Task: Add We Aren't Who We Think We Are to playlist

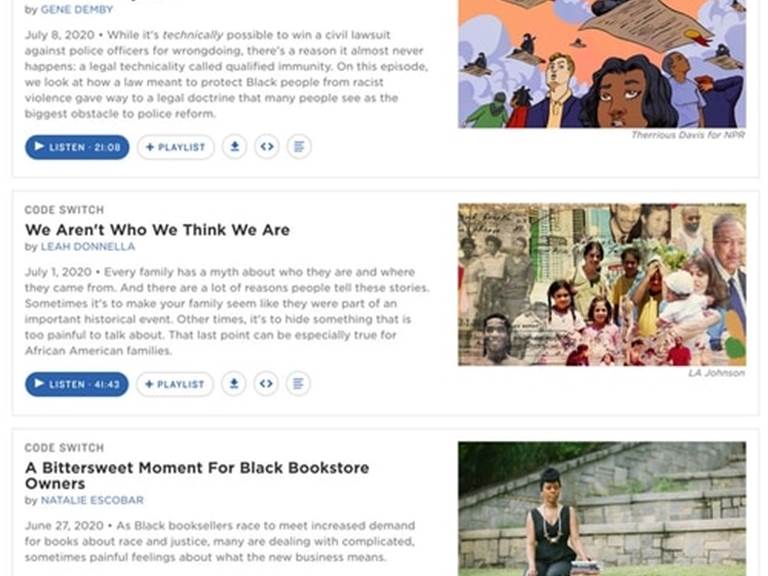Action: coord(175,384)
